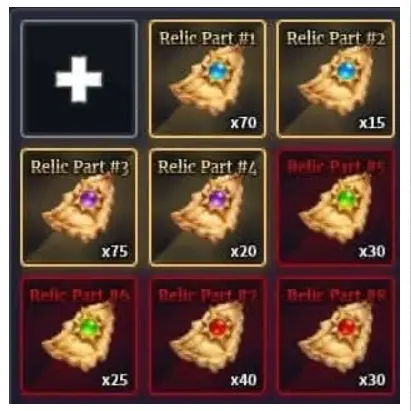Viewport: 411px width, 411px height.
Task: Select the locked Relic Part #5 green-gem fragment
Action: tap(335, 209)
